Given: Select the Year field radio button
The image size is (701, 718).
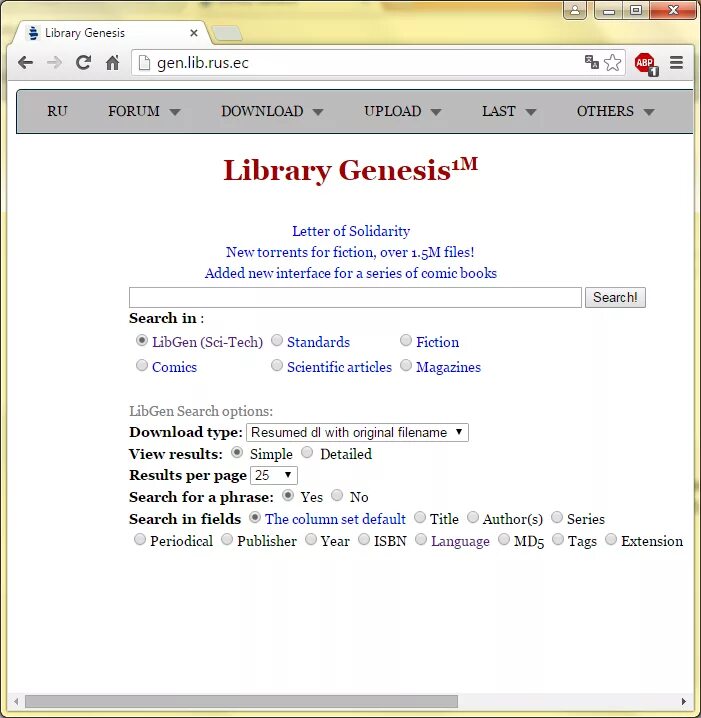Looking at the screenshot, I should [x=310, y=539].
